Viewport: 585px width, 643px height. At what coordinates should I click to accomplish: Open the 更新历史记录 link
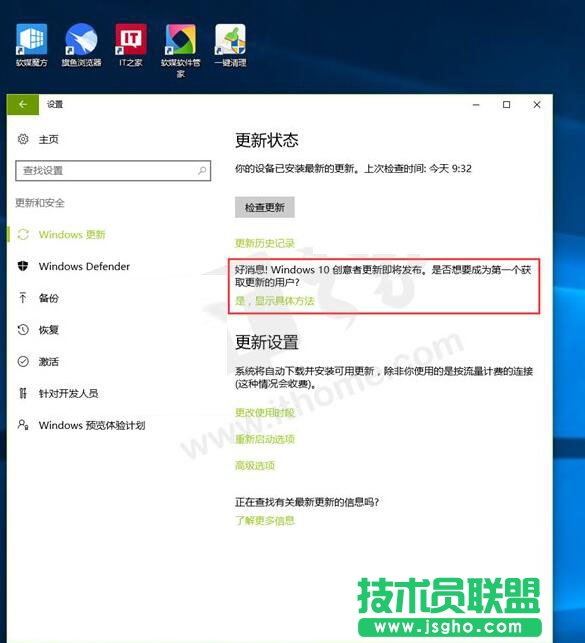pyautogui.click(x=264, y=243)
